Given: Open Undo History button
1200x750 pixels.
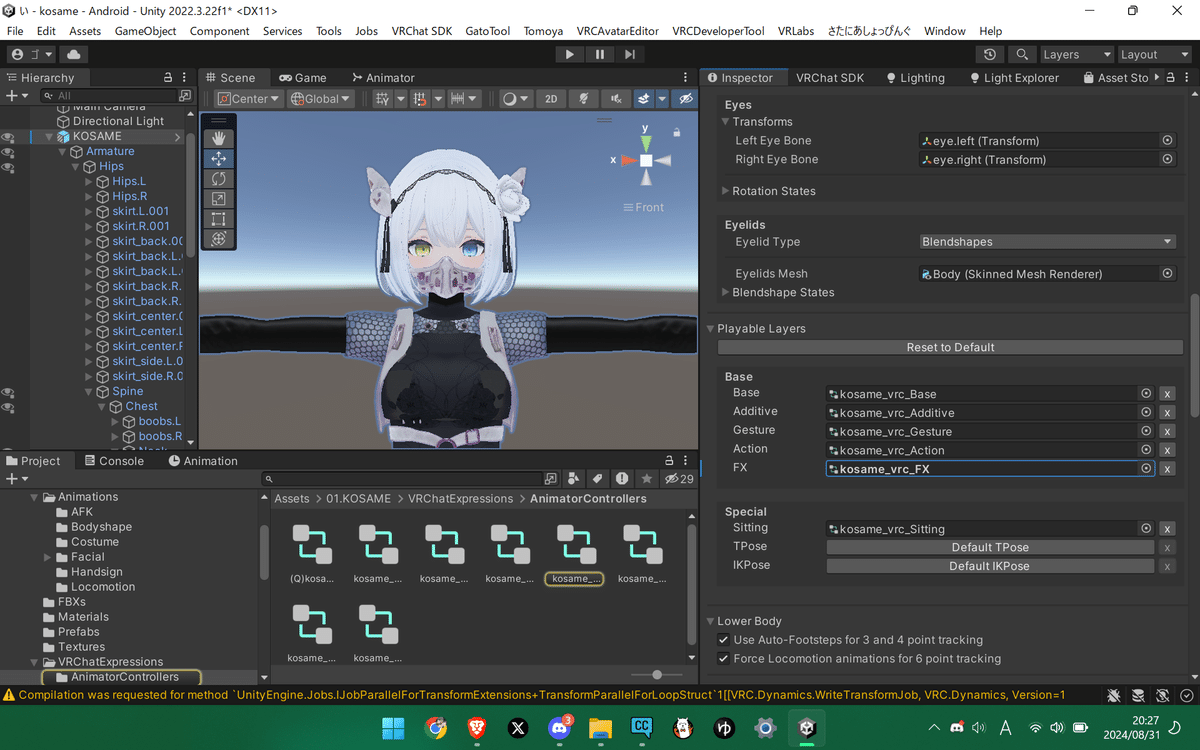Looking at the screenshot, I should pos(990,54).
